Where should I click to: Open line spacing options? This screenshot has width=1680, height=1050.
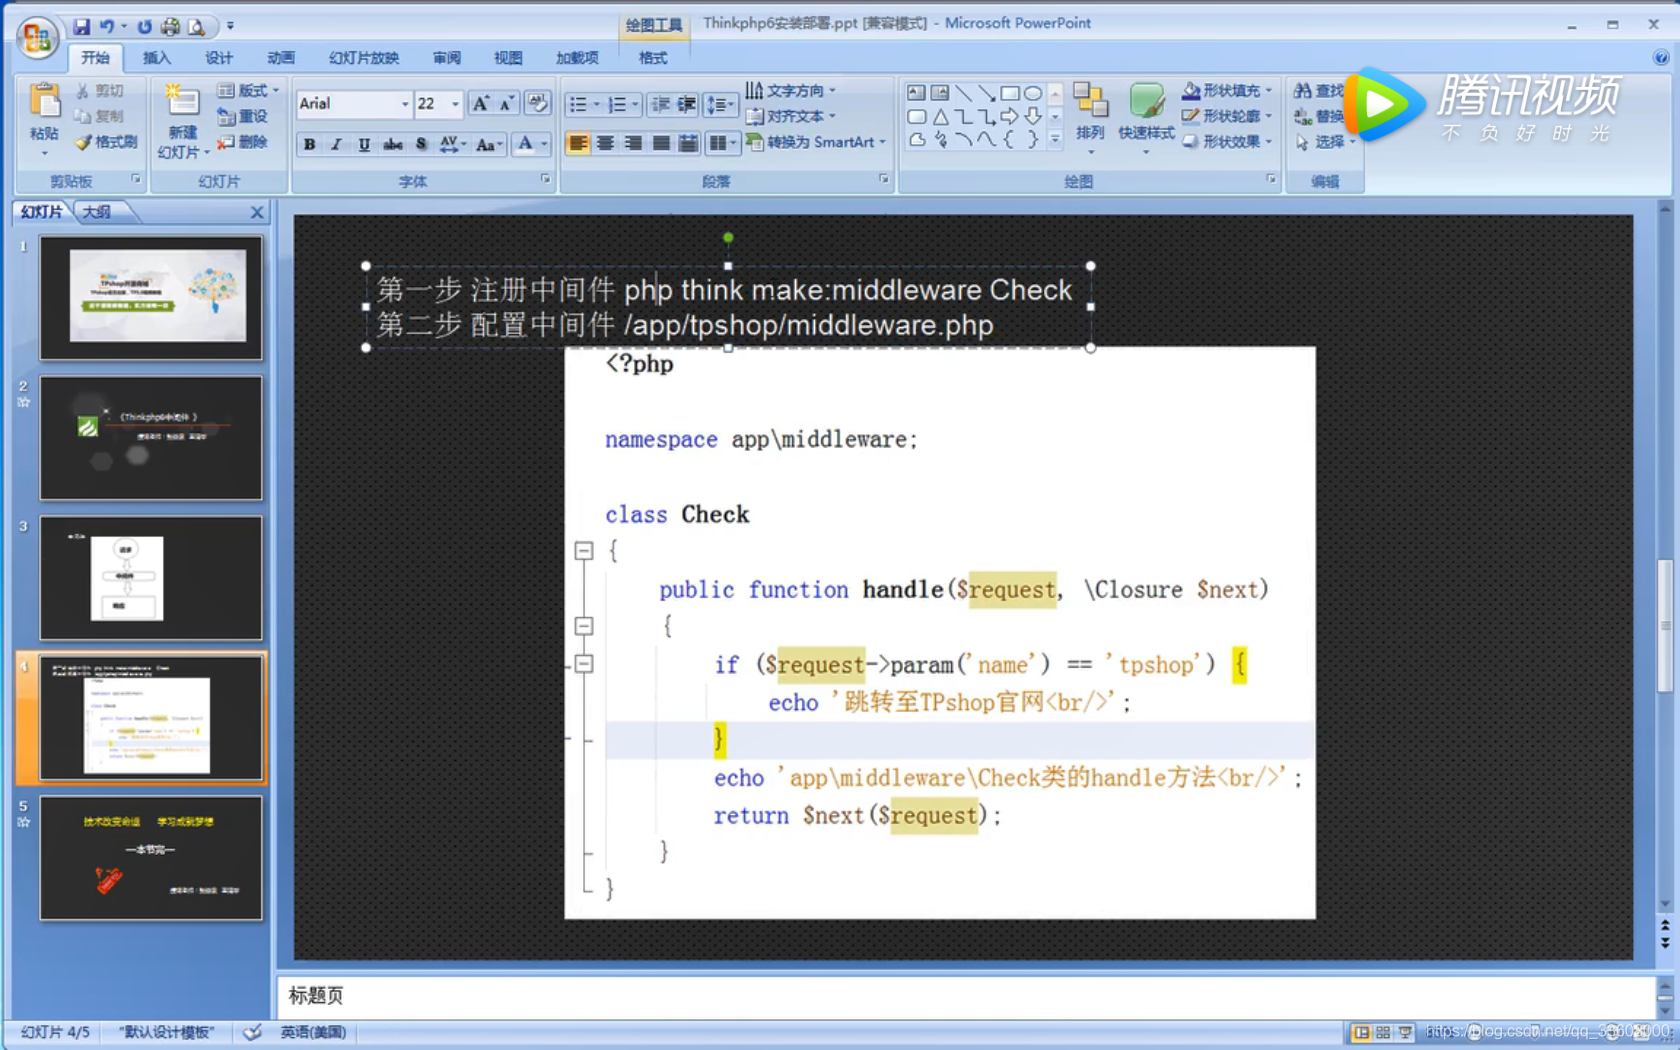719,104
